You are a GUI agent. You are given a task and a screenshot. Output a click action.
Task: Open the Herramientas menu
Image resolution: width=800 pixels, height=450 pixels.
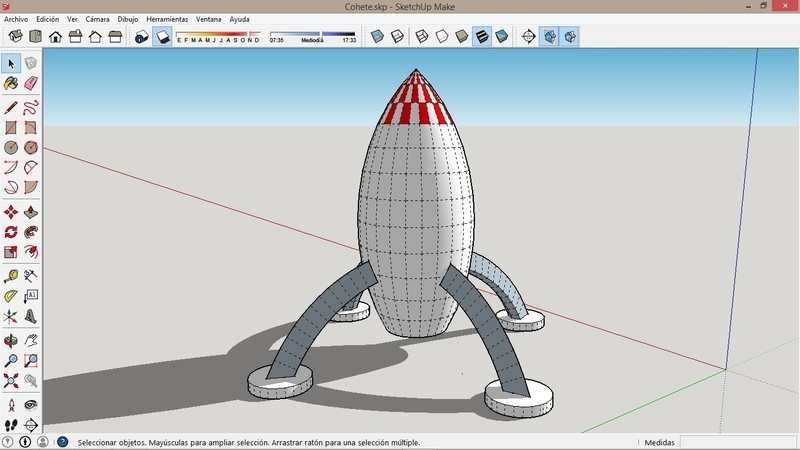[166, 19]
